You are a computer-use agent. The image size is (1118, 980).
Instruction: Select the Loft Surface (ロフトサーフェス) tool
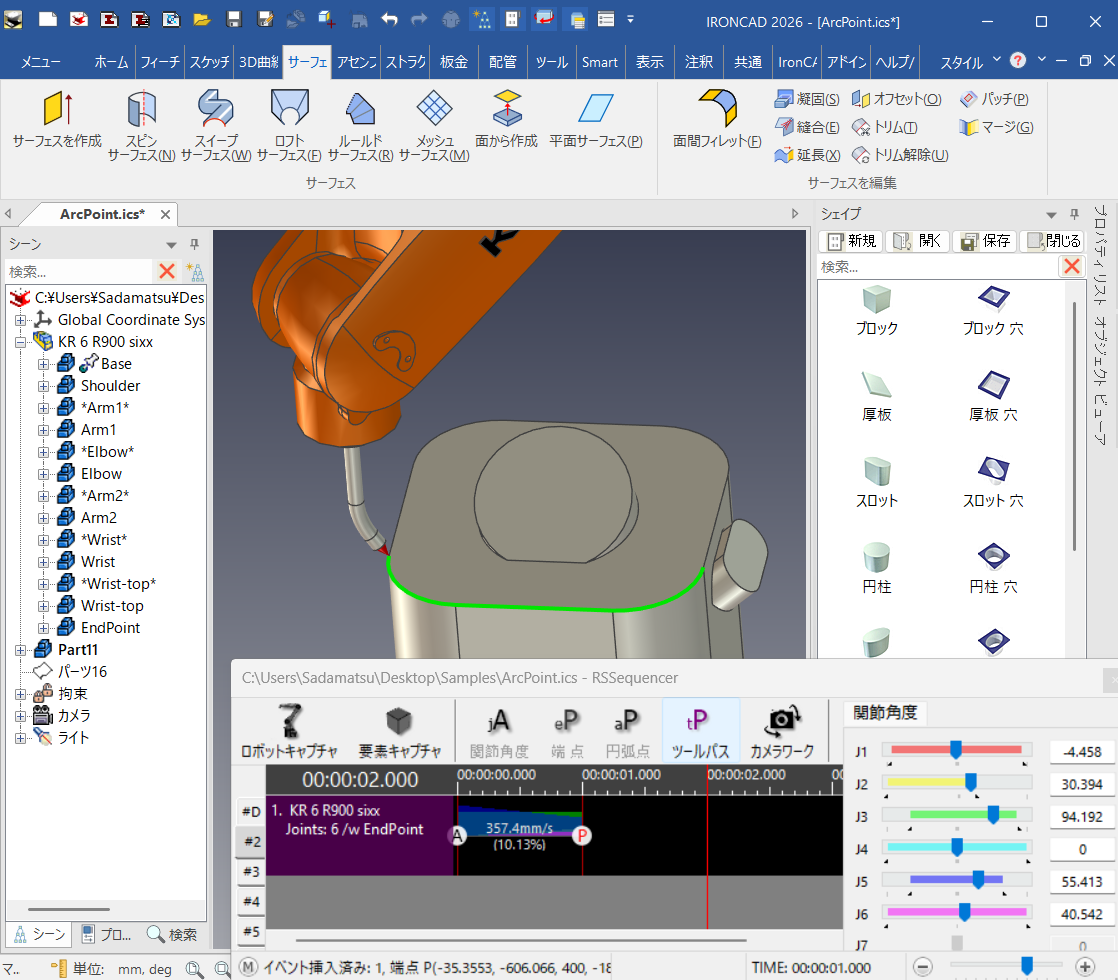pyautogui.click(x=289, y=126)
